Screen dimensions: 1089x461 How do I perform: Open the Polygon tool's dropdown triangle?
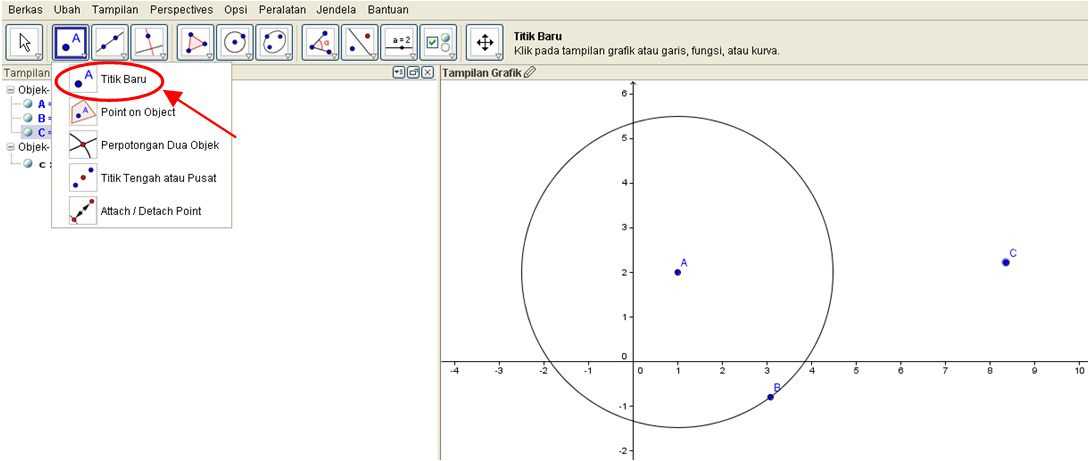pyautogui.click(x=209, y=56)
